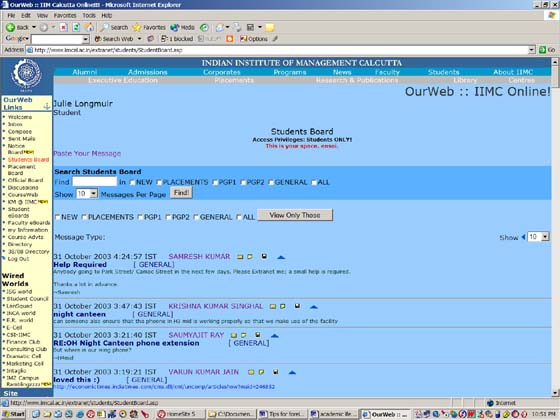Click the vertical scrollbar down arrow
Viewport: 560px width, 420px height.
pyautogui.click(x=555, y=393)
